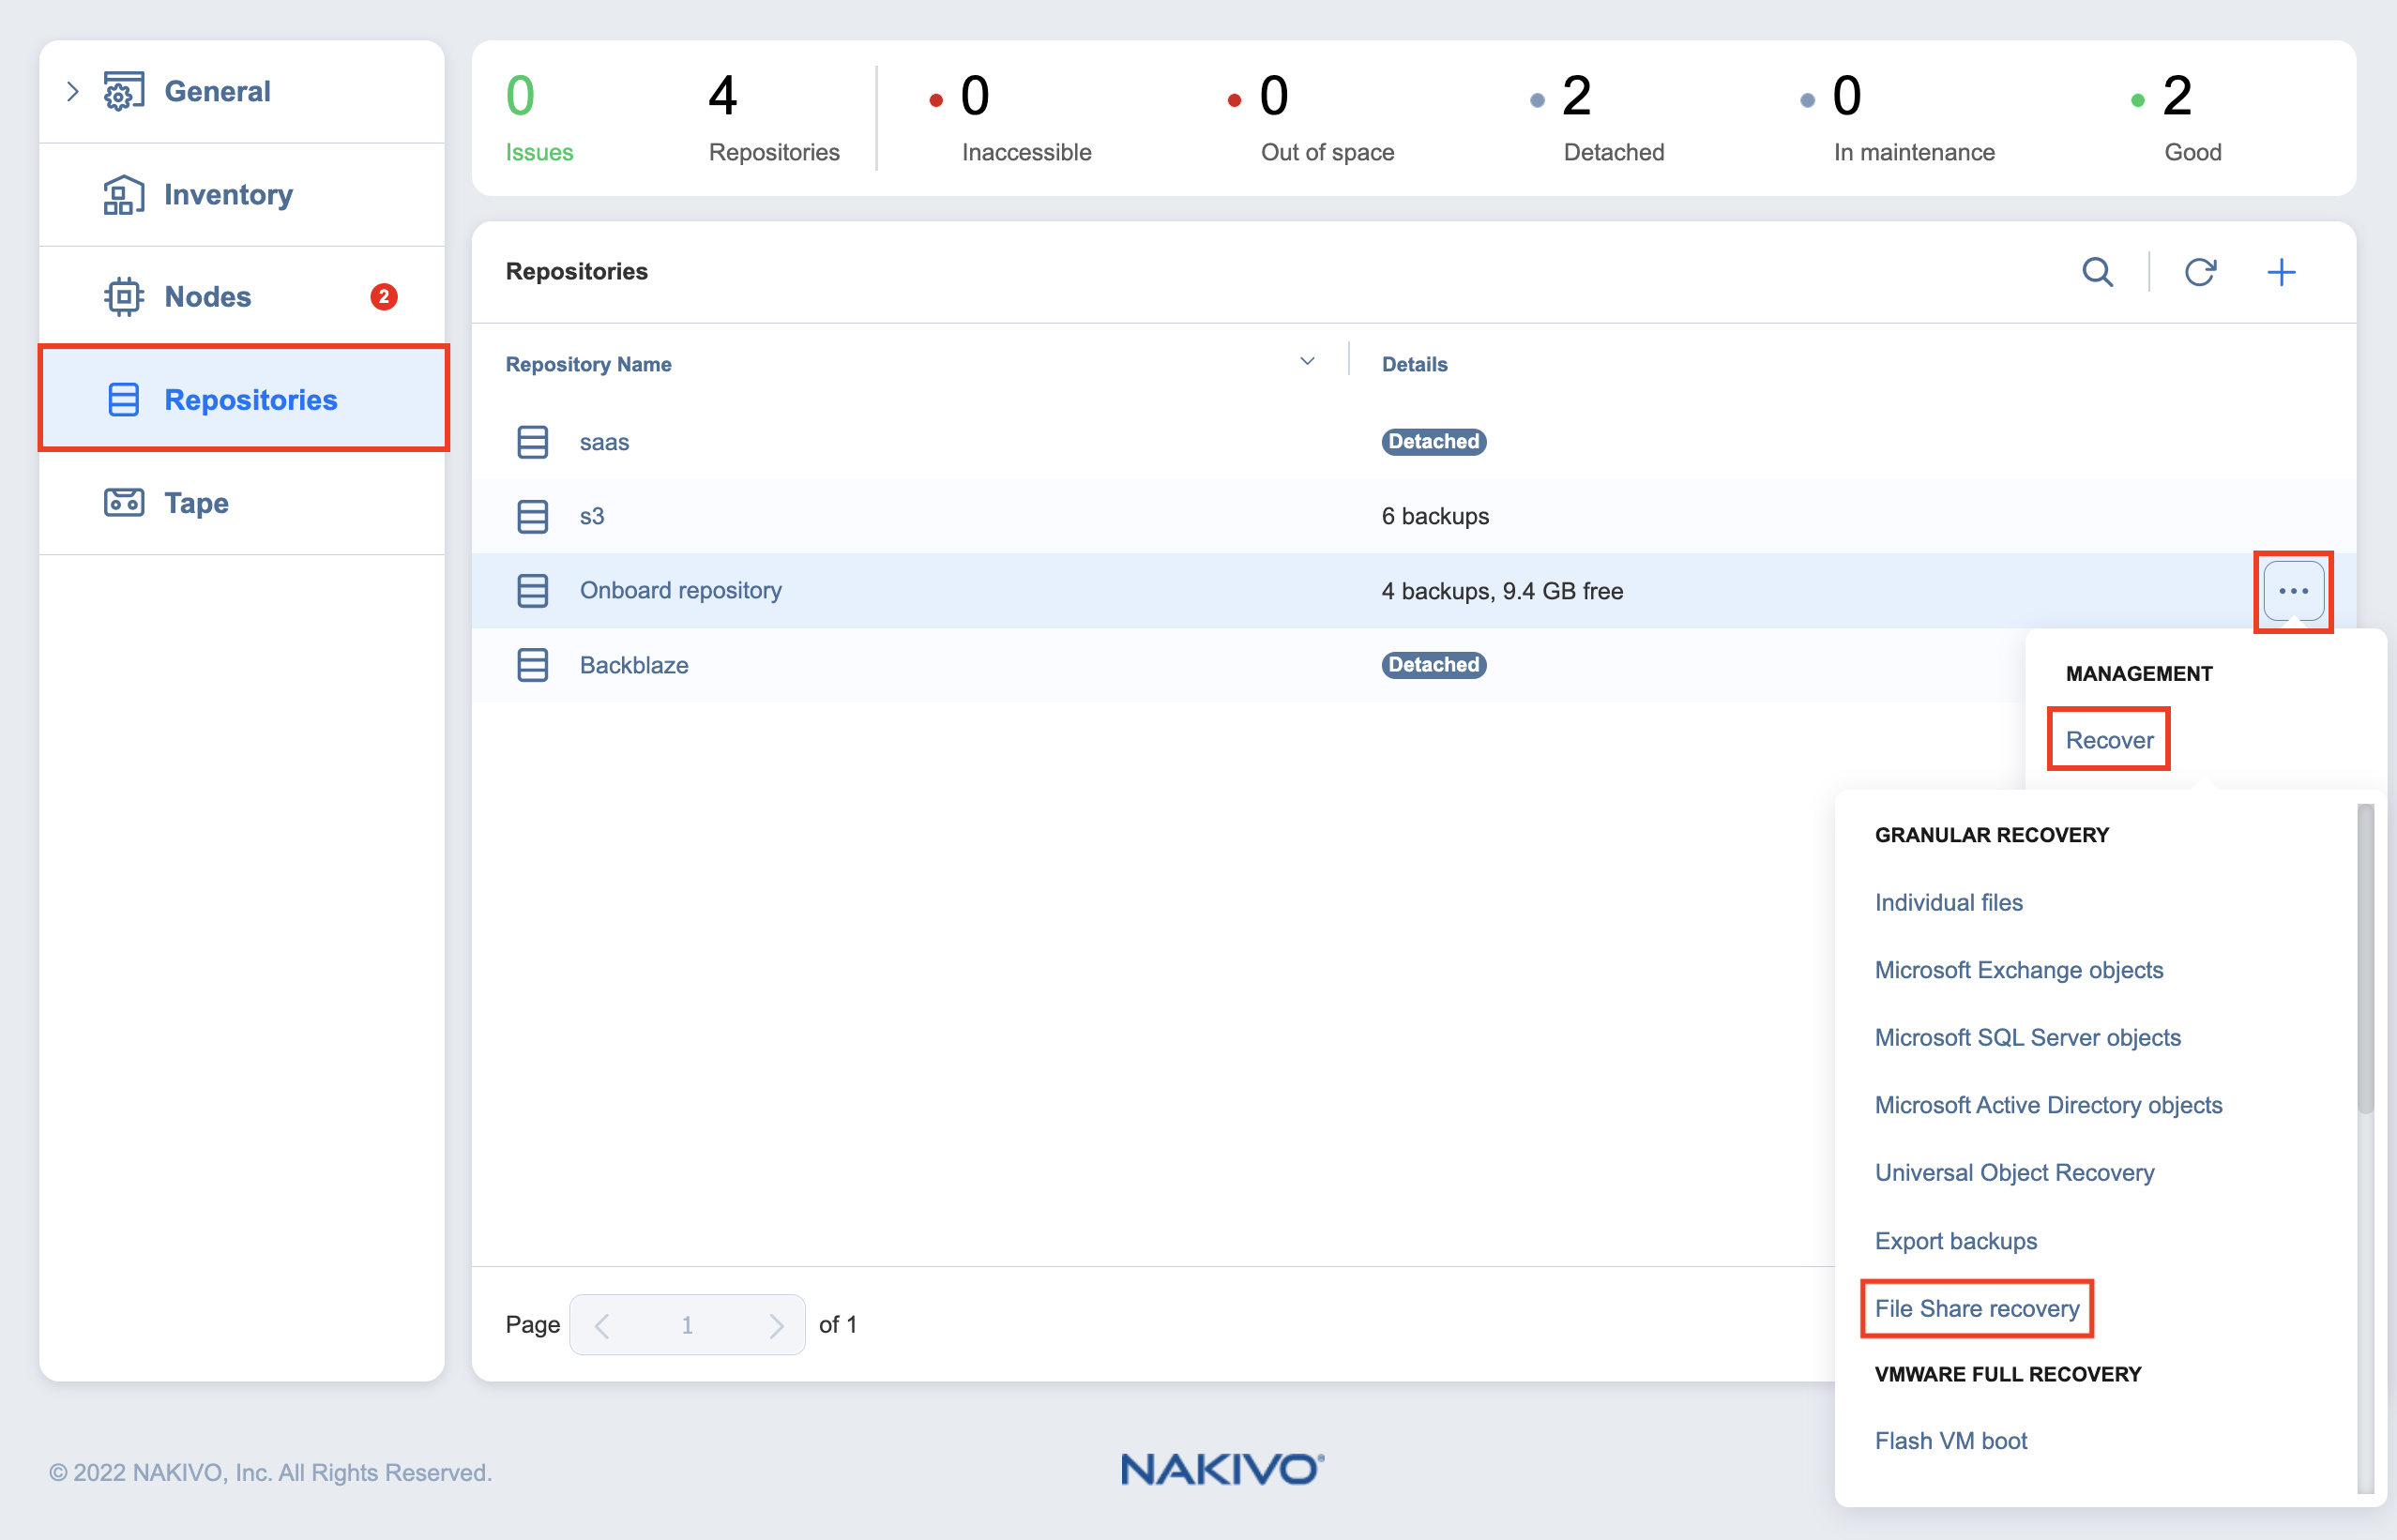Filter by In maintenance repositories
This screenshot has width=2397, height=1540.
[1897, 118]
